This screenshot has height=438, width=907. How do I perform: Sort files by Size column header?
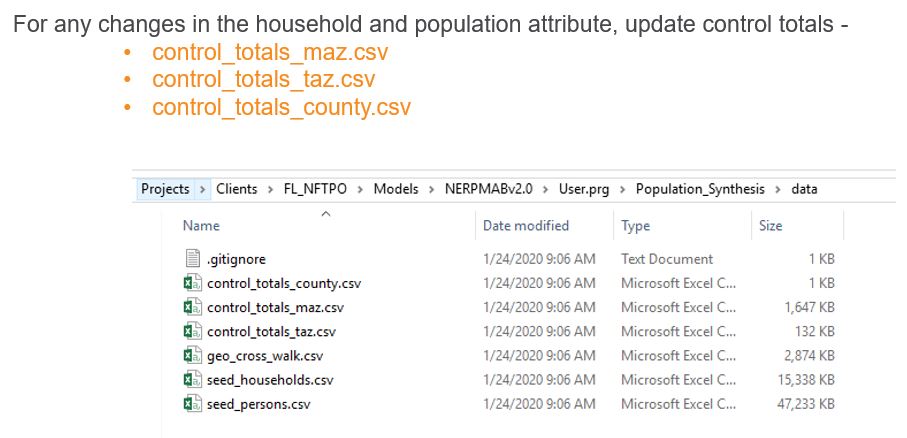pyautogui.click(x=771, y=226)
